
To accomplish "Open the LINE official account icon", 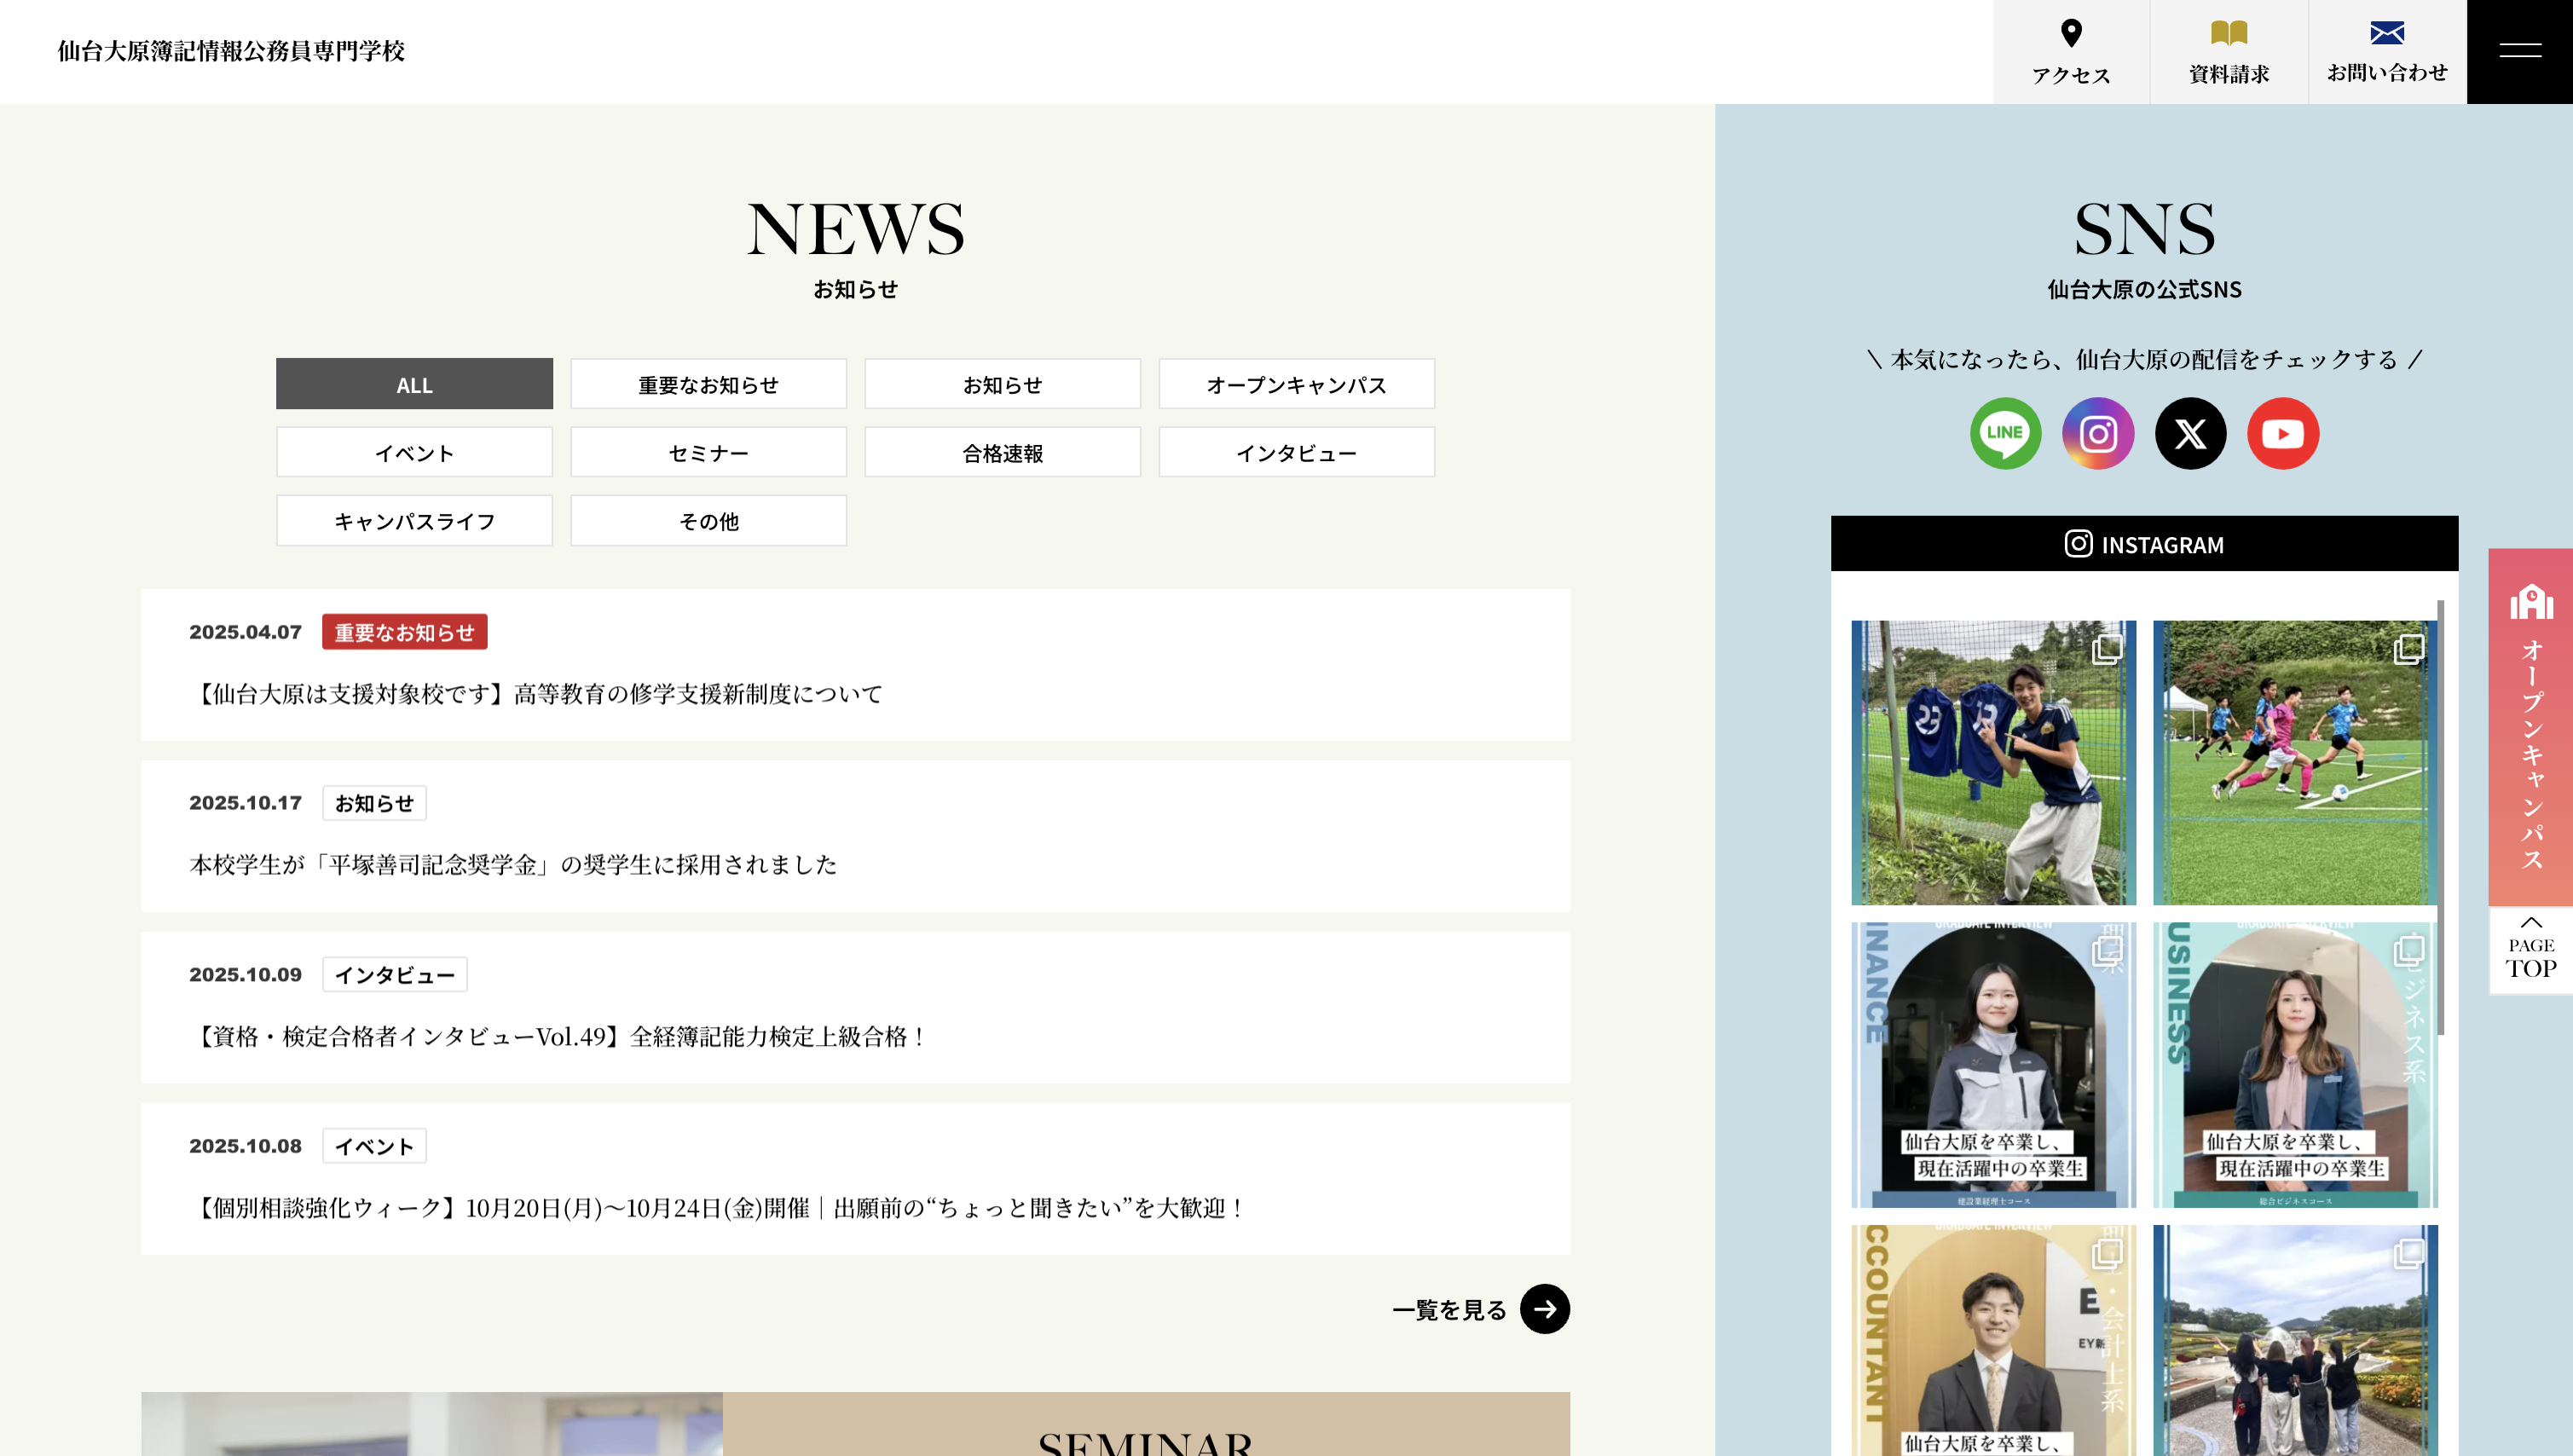I will [2005, 433].
